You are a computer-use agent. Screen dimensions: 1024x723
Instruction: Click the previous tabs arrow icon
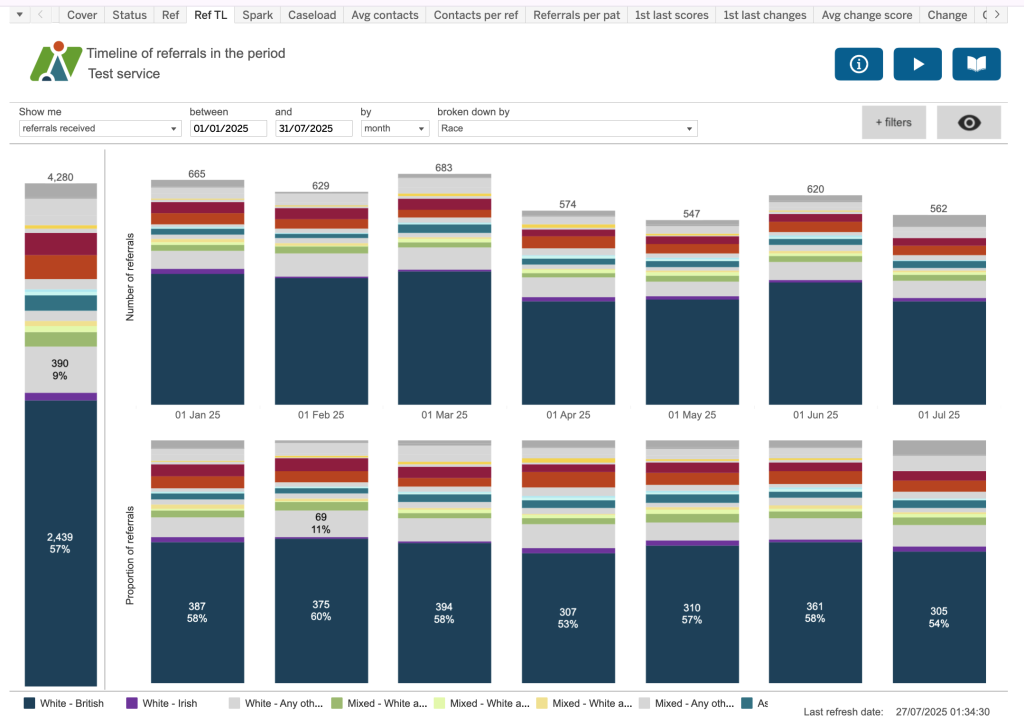pyautogui.click(x=40, y=15)
